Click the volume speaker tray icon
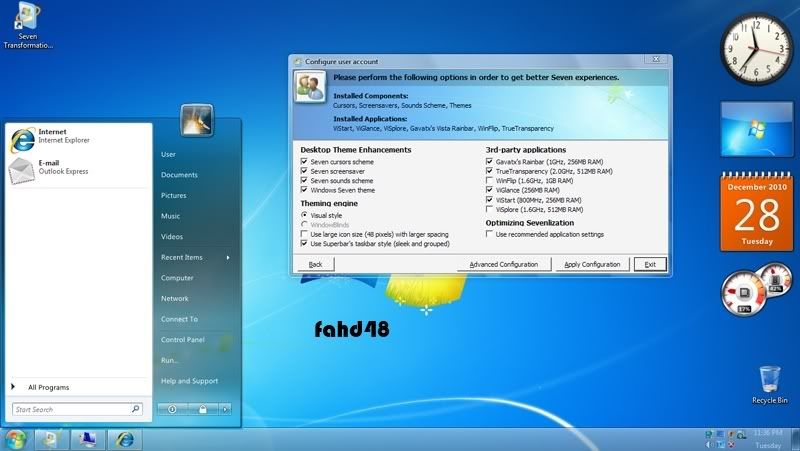The width and height of the screenshot is (800, 451). click(710, 445)
